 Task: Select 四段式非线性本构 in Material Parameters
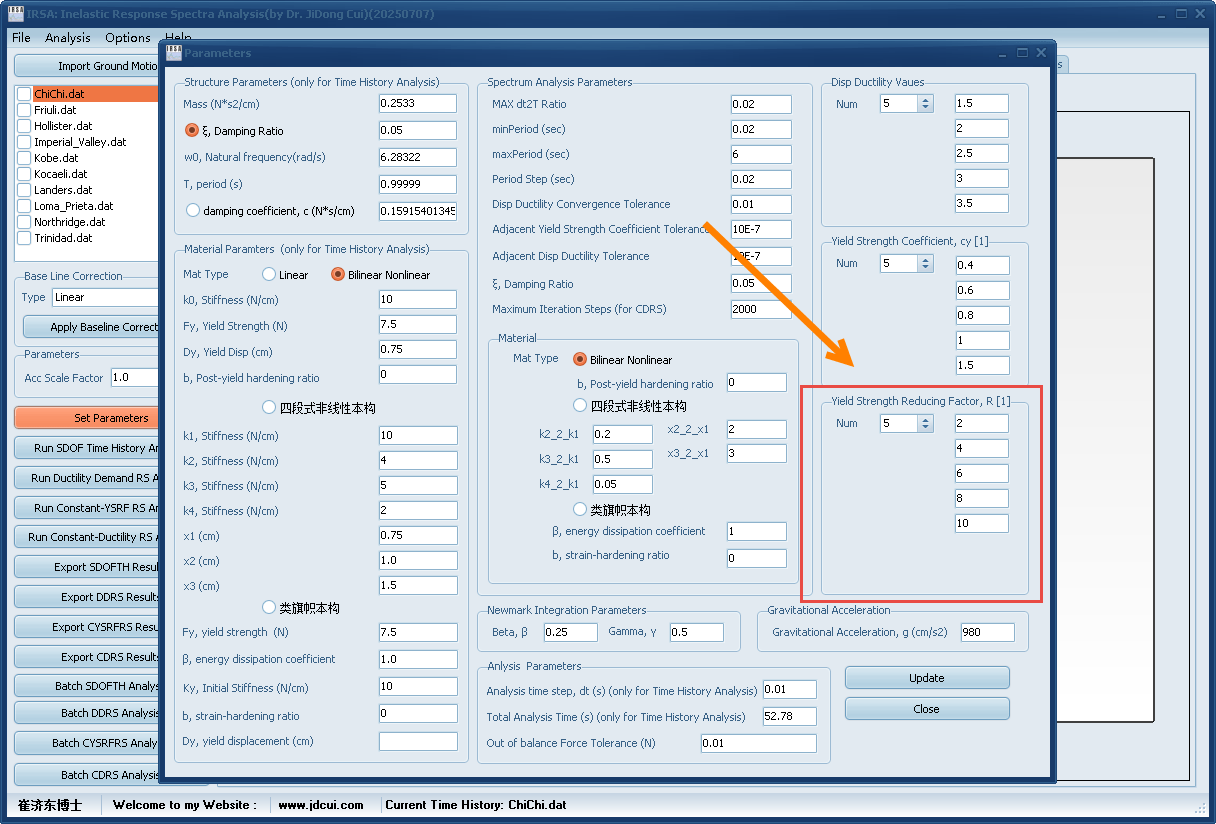[x=269, y=407]
